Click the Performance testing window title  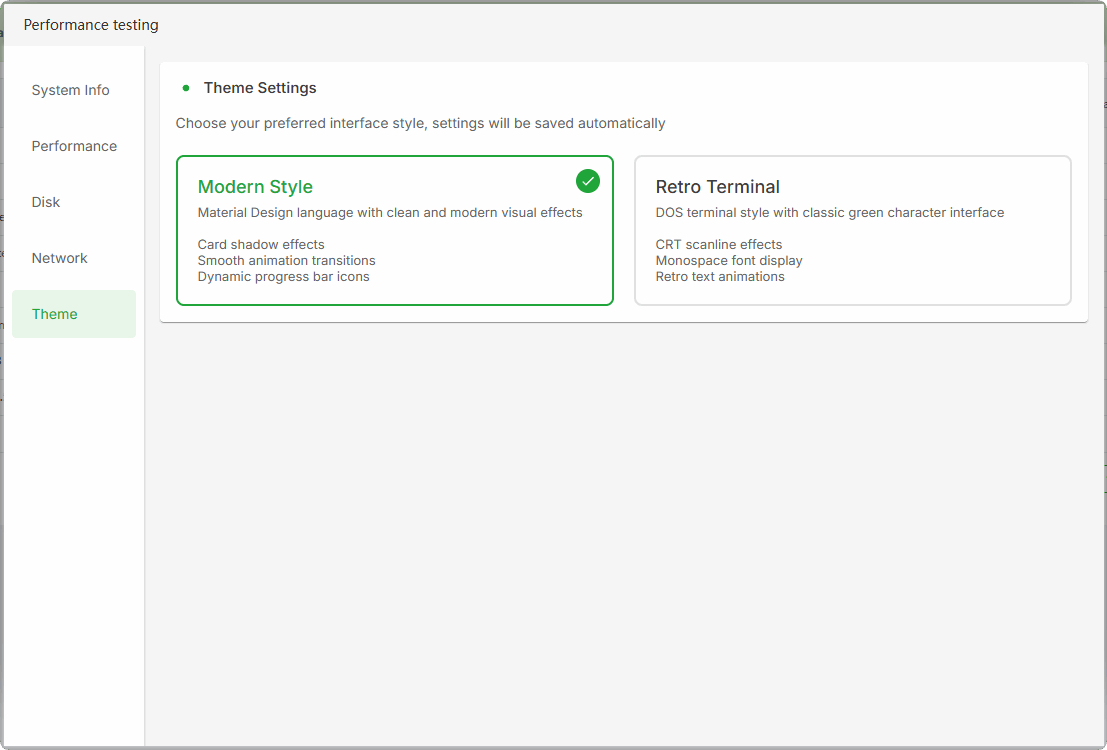click(91, 25)
